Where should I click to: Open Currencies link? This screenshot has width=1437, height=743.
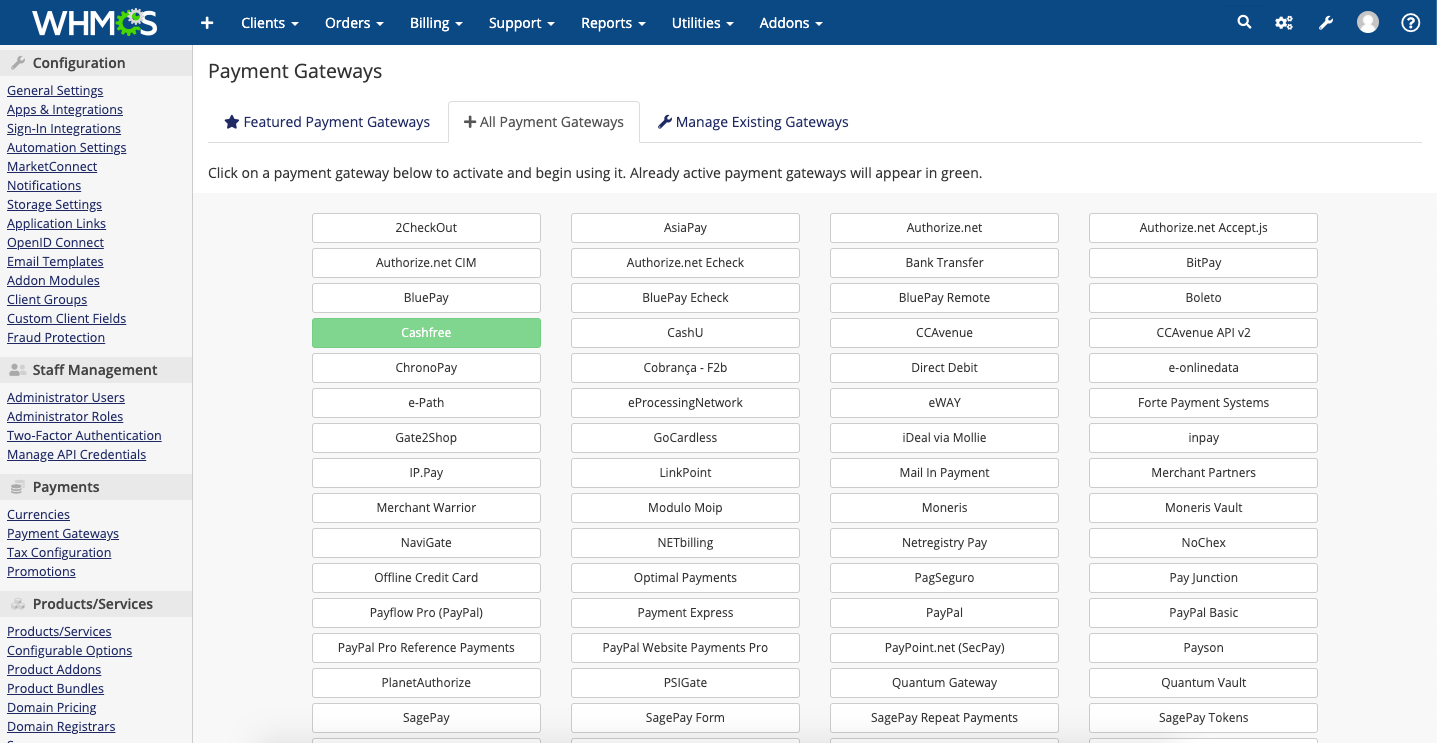(x=38, y=514)
